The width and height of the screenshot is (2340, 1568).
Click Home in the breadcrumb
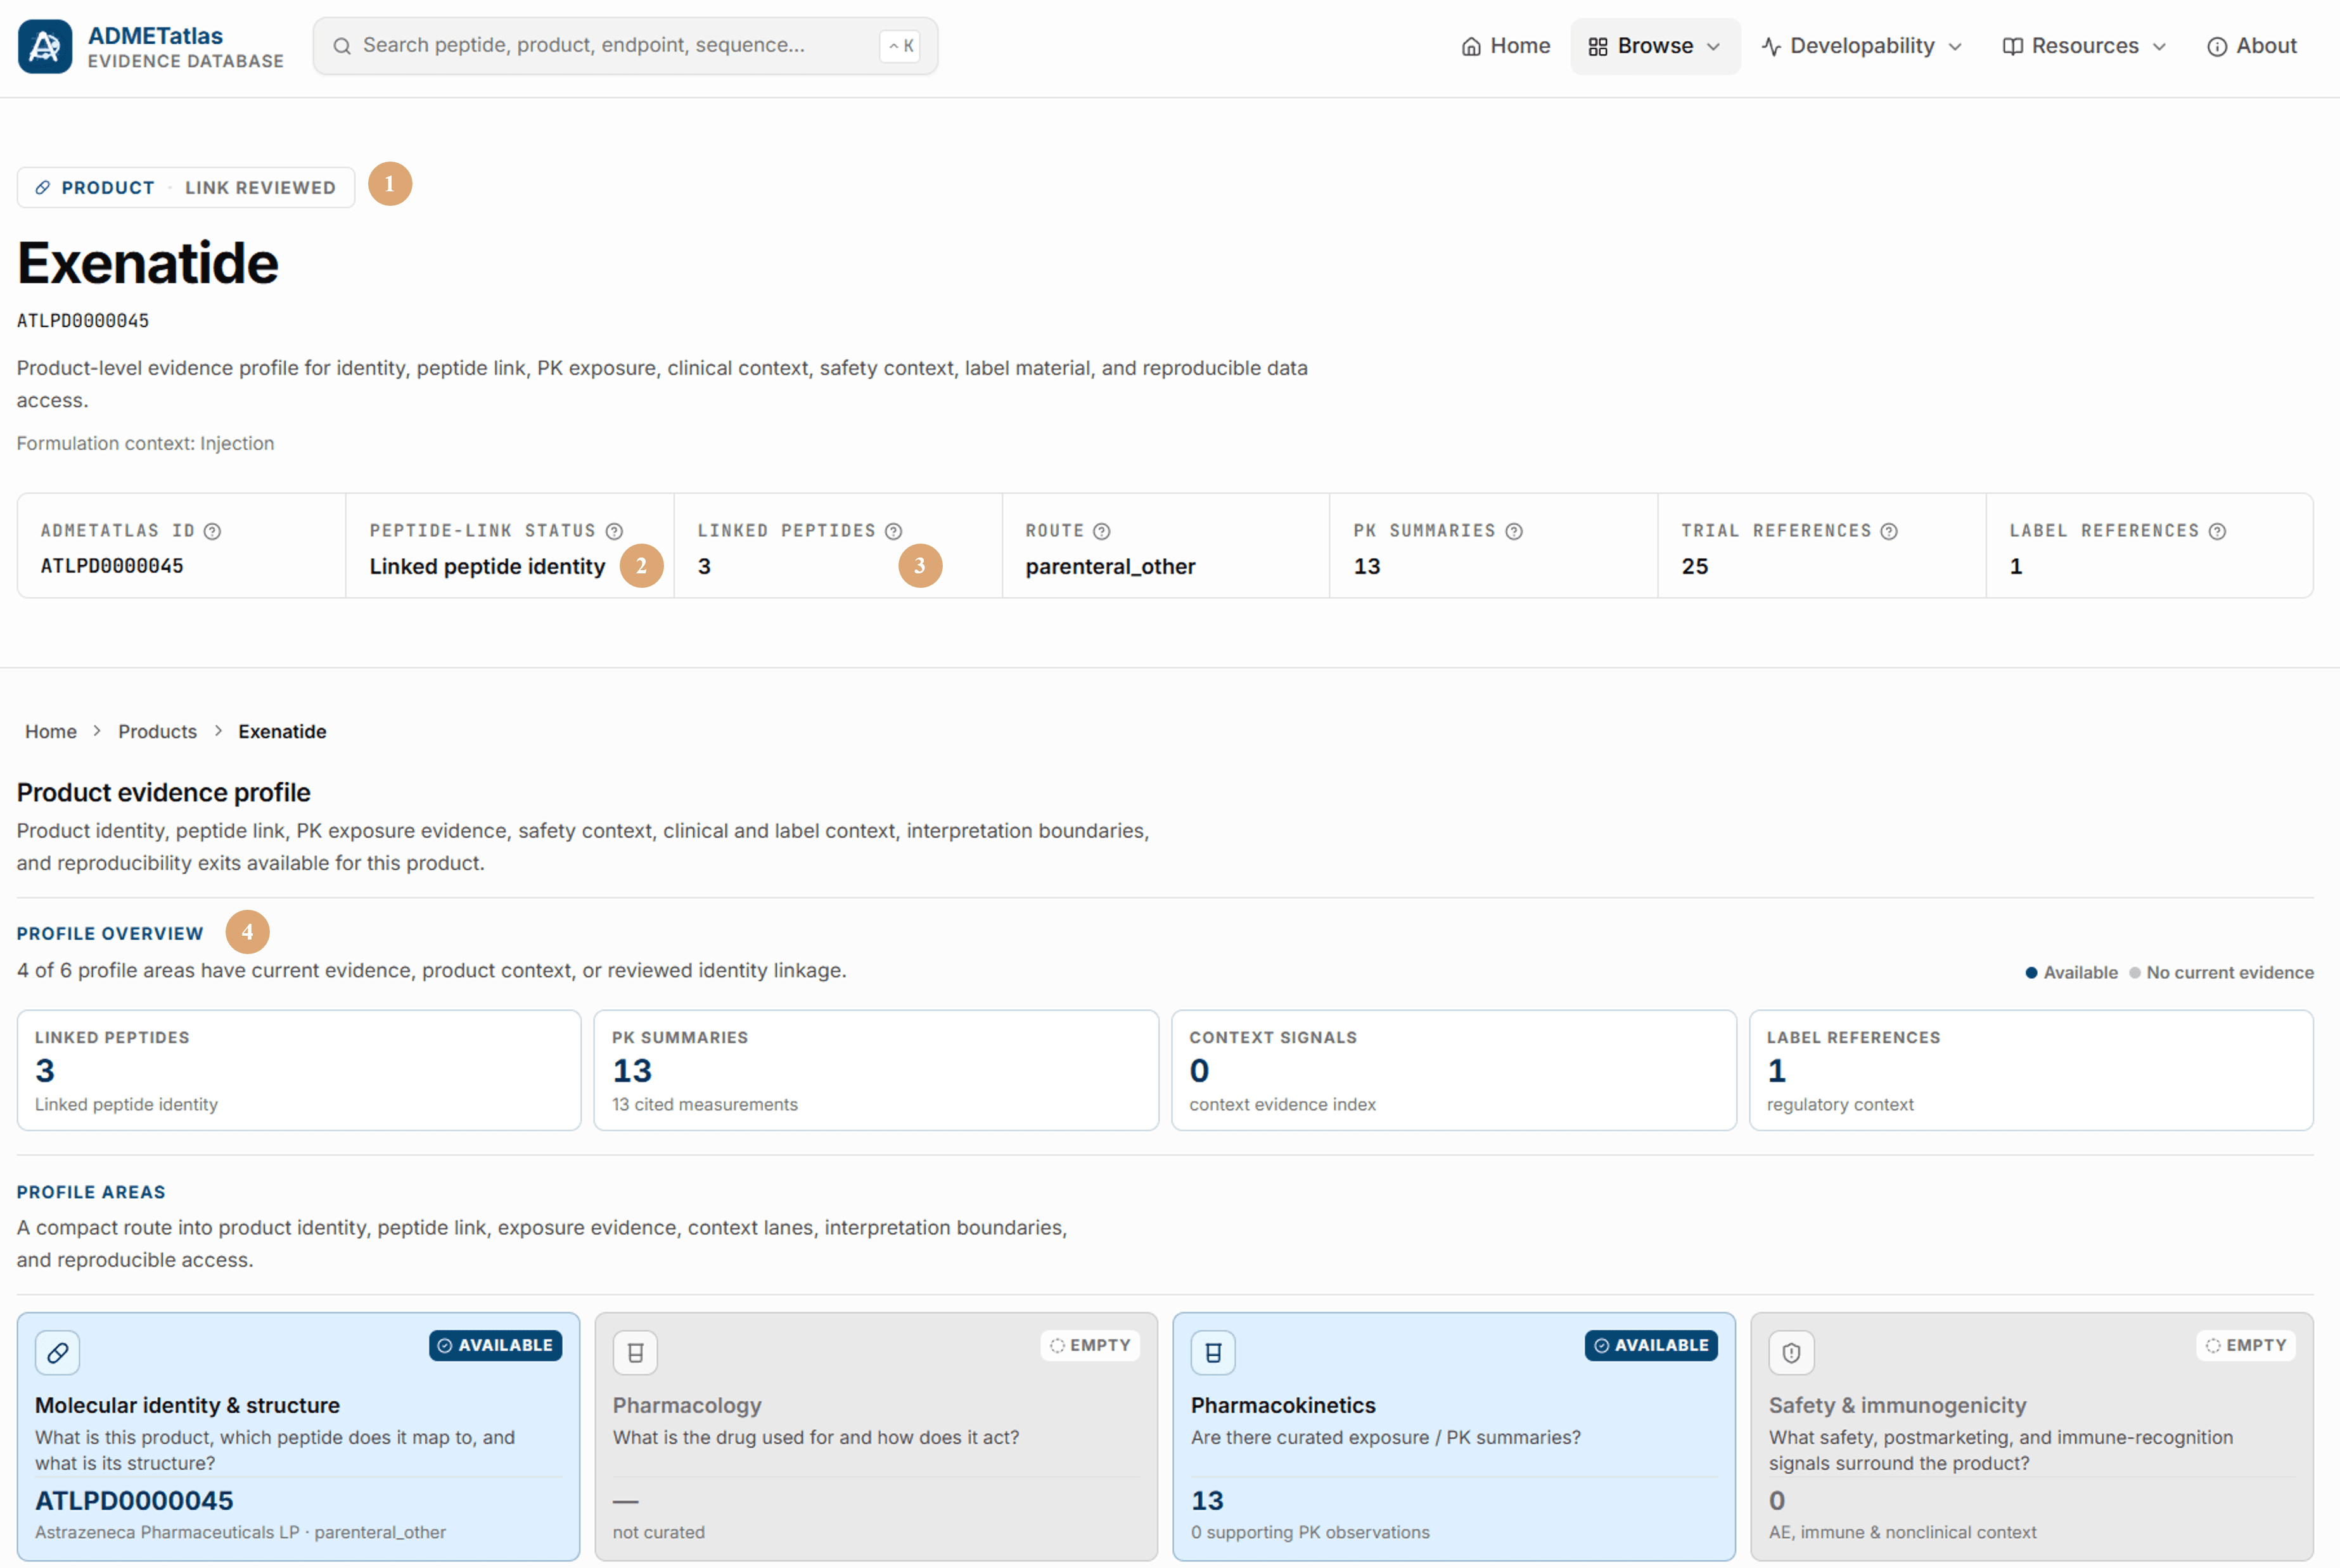[51, 731]
